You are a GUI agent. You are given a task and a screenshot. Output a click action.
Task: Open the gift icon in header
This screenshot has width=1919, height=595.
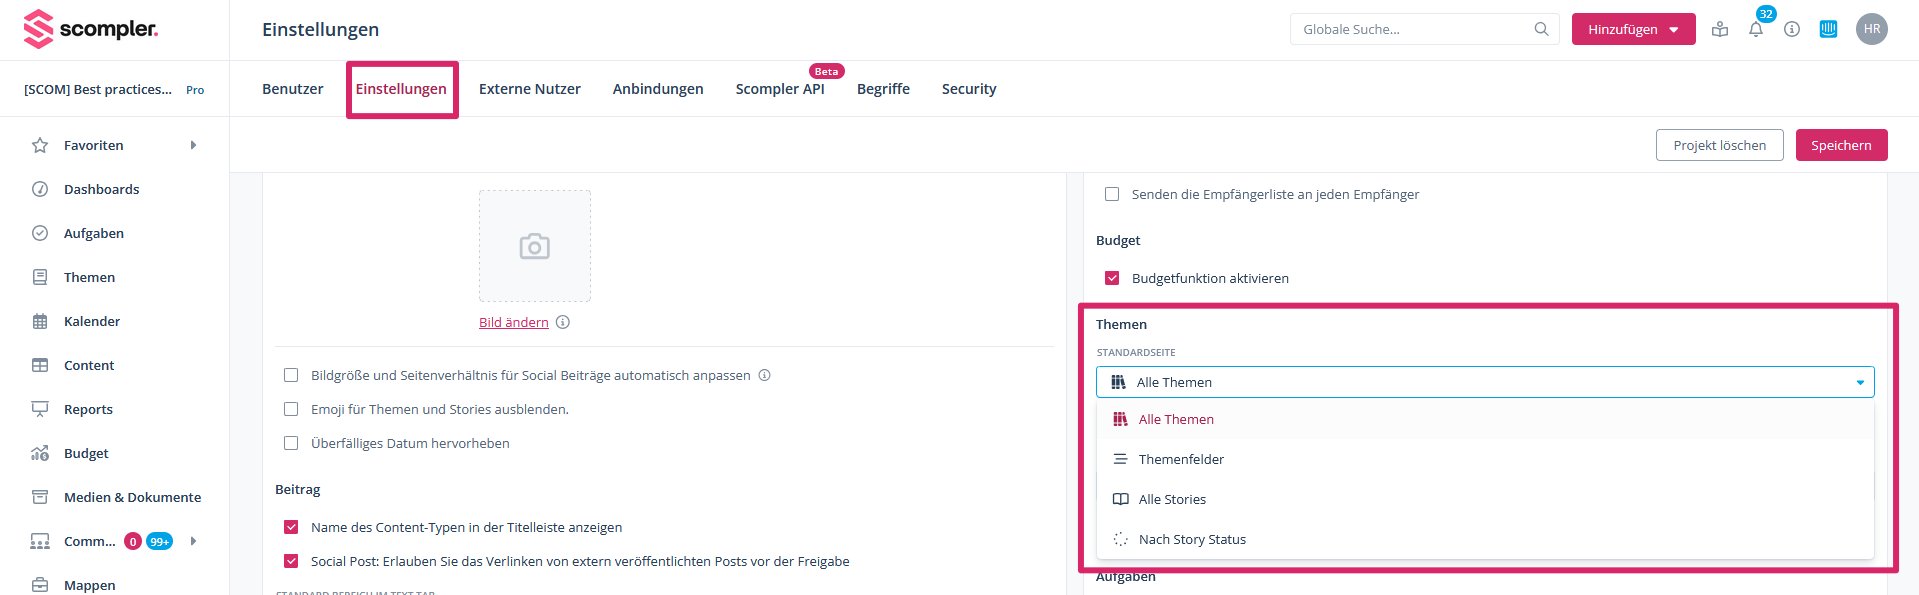[x=1720, y=30]
